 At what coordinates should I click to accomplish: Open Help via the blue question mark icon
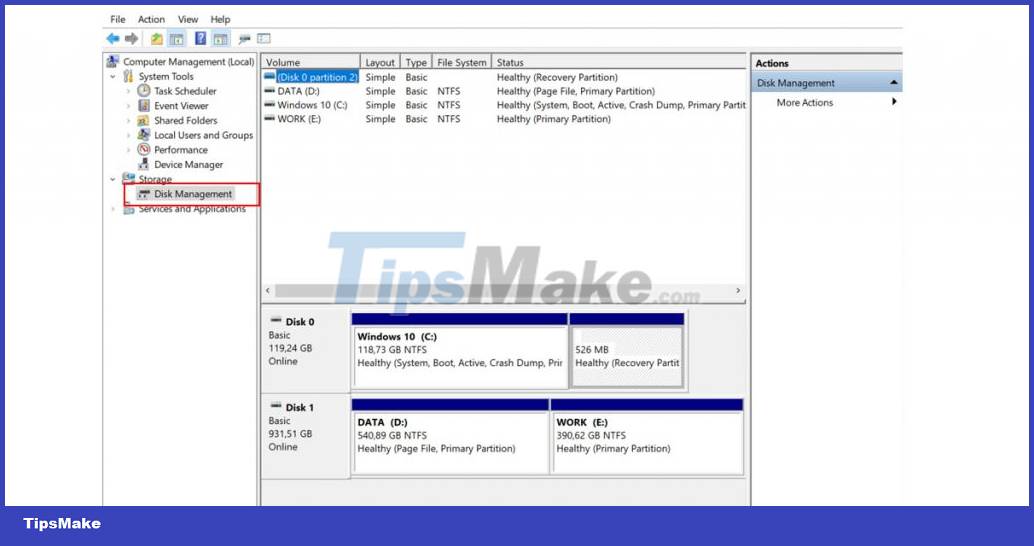[x=200, y=39]
